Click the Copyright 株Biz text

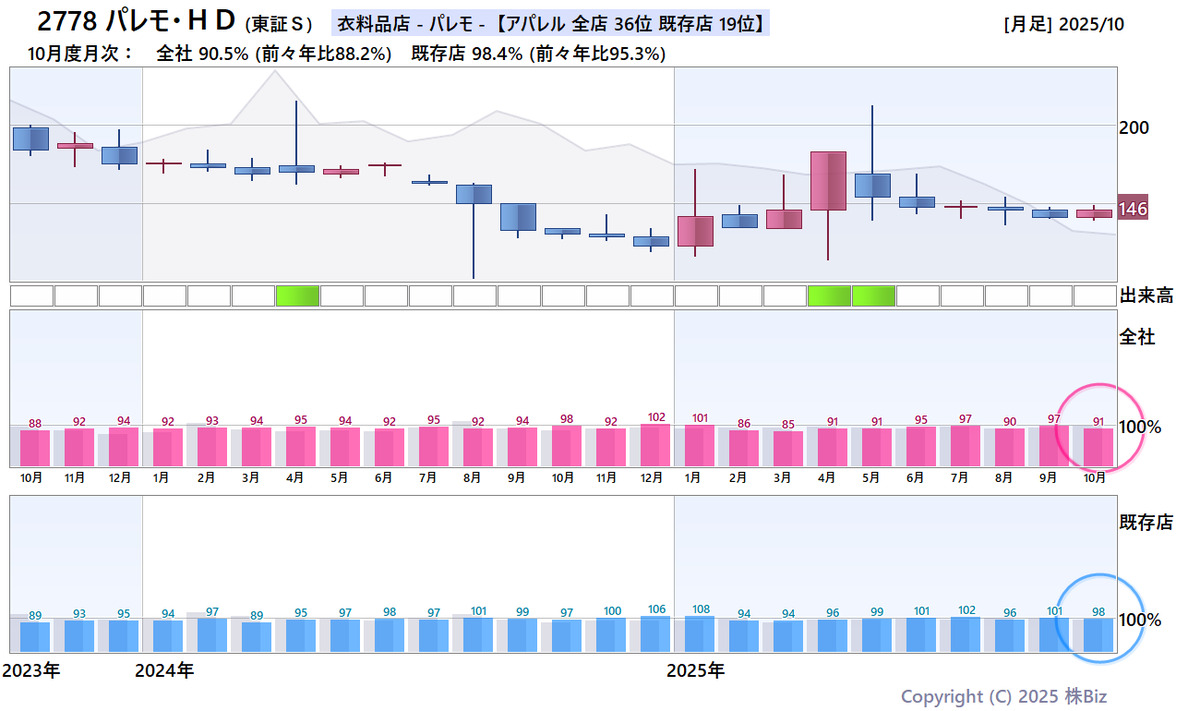tap(1003, 696)
